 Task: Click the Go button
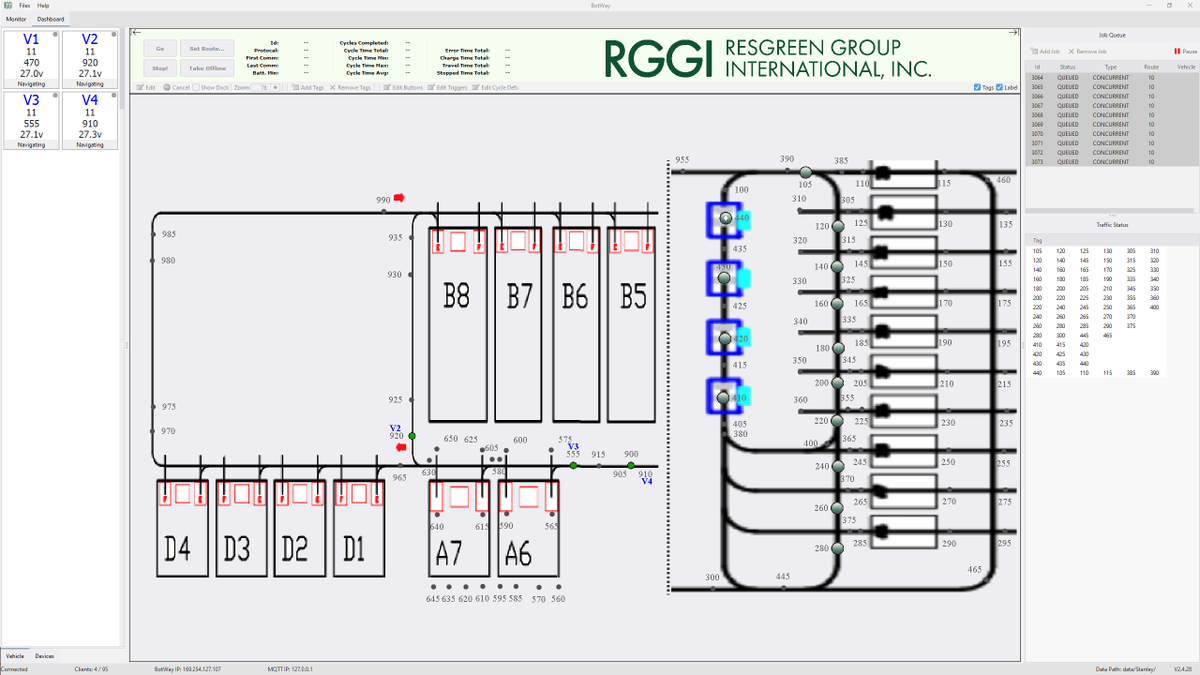click(159, 47)
